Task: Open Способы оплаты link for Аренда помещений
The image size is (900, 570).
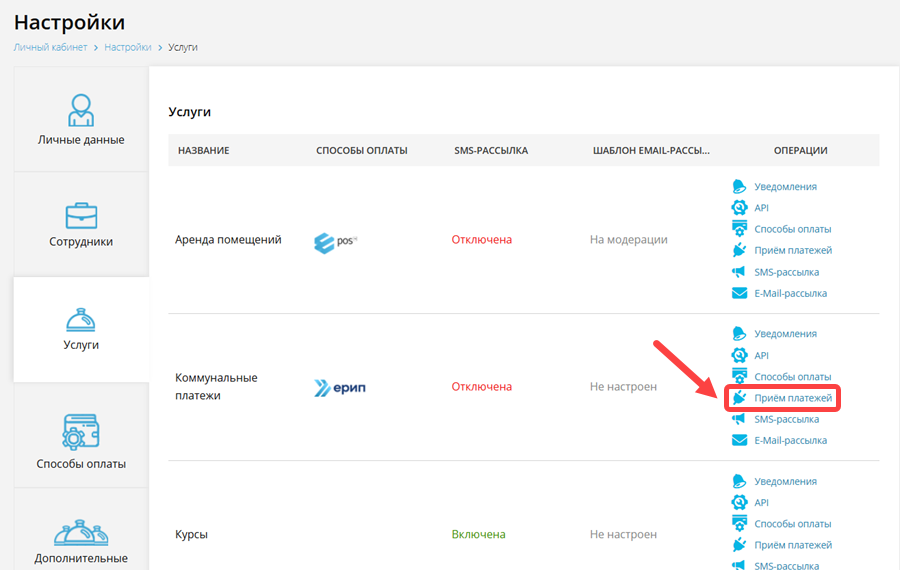Action: point(793,229)
